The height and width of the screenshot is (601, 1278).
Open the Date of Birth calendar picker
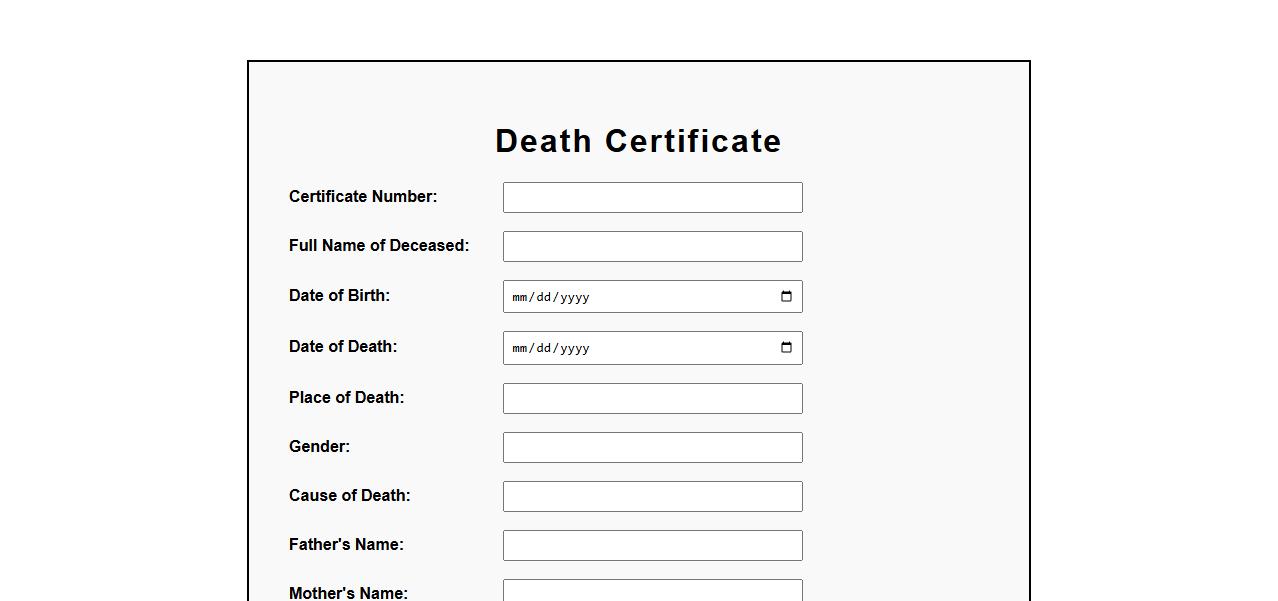786,297
